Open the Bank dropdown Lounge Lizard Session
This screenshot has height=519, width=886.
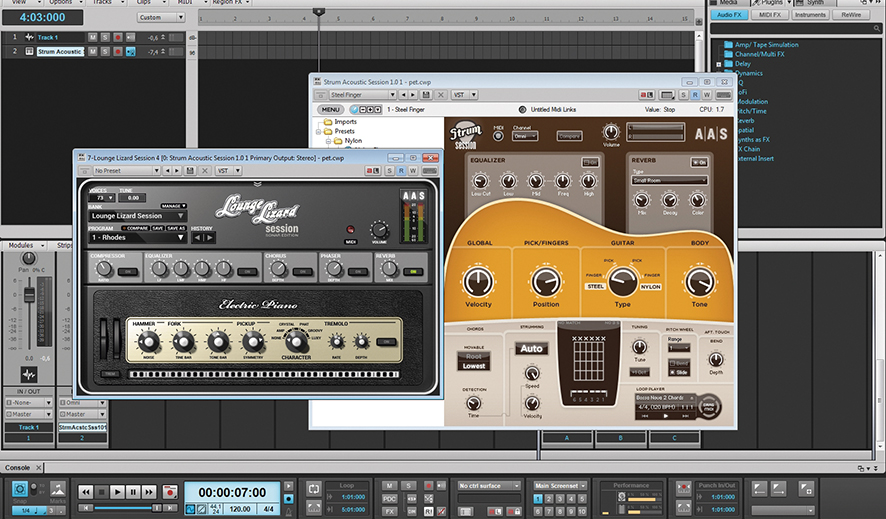[x=137, y=216]
